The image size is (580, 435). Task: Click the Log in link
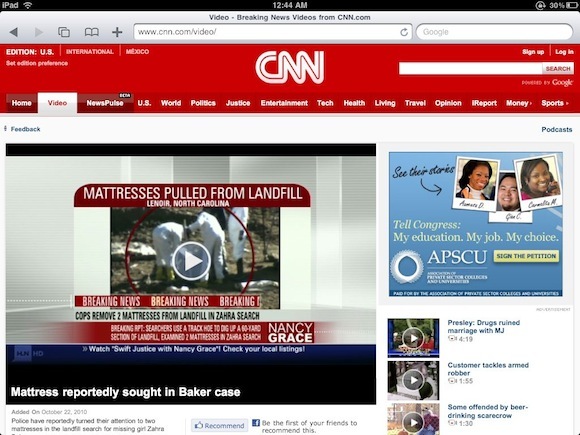click(x=564, y=52)
